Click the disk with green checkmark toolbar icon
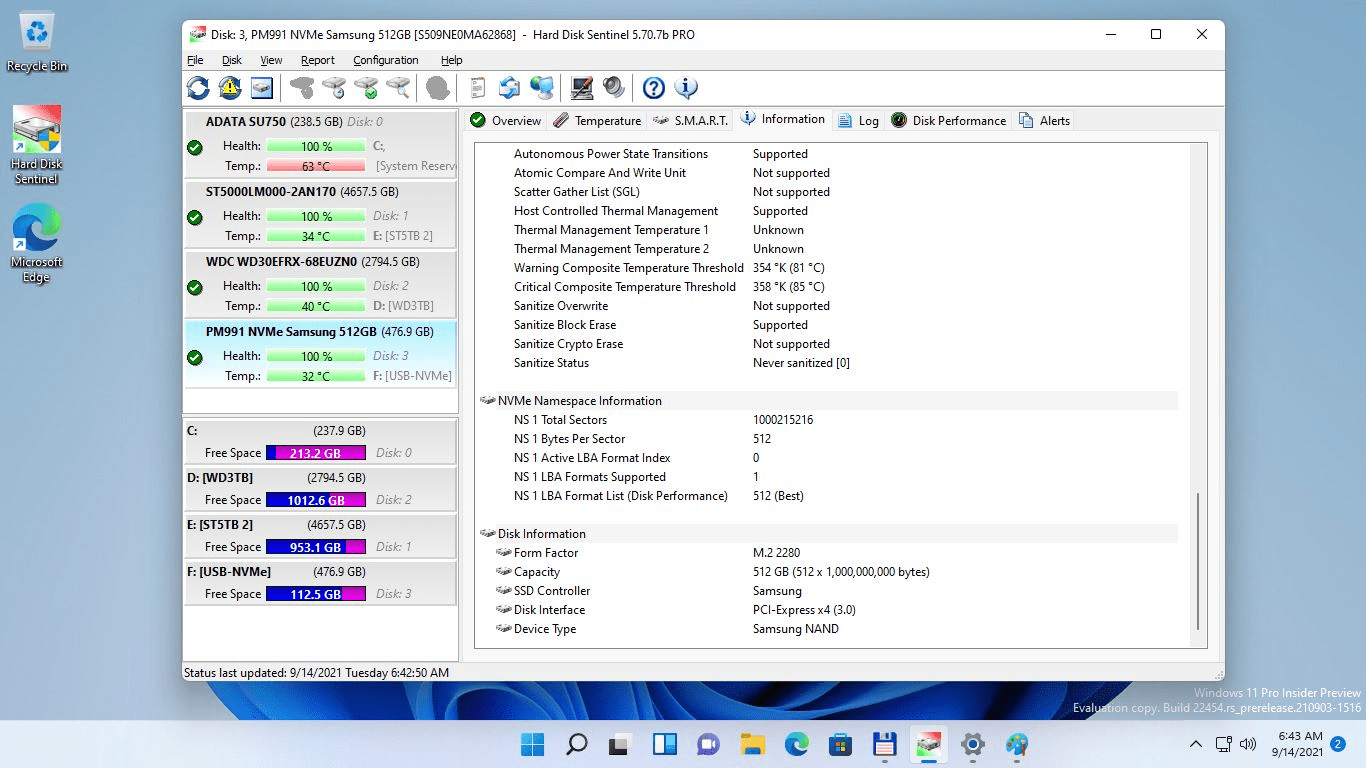Image resolution: width=1366 pixels, height=768 pixels. pyautogui.click(x=364, y=88)
